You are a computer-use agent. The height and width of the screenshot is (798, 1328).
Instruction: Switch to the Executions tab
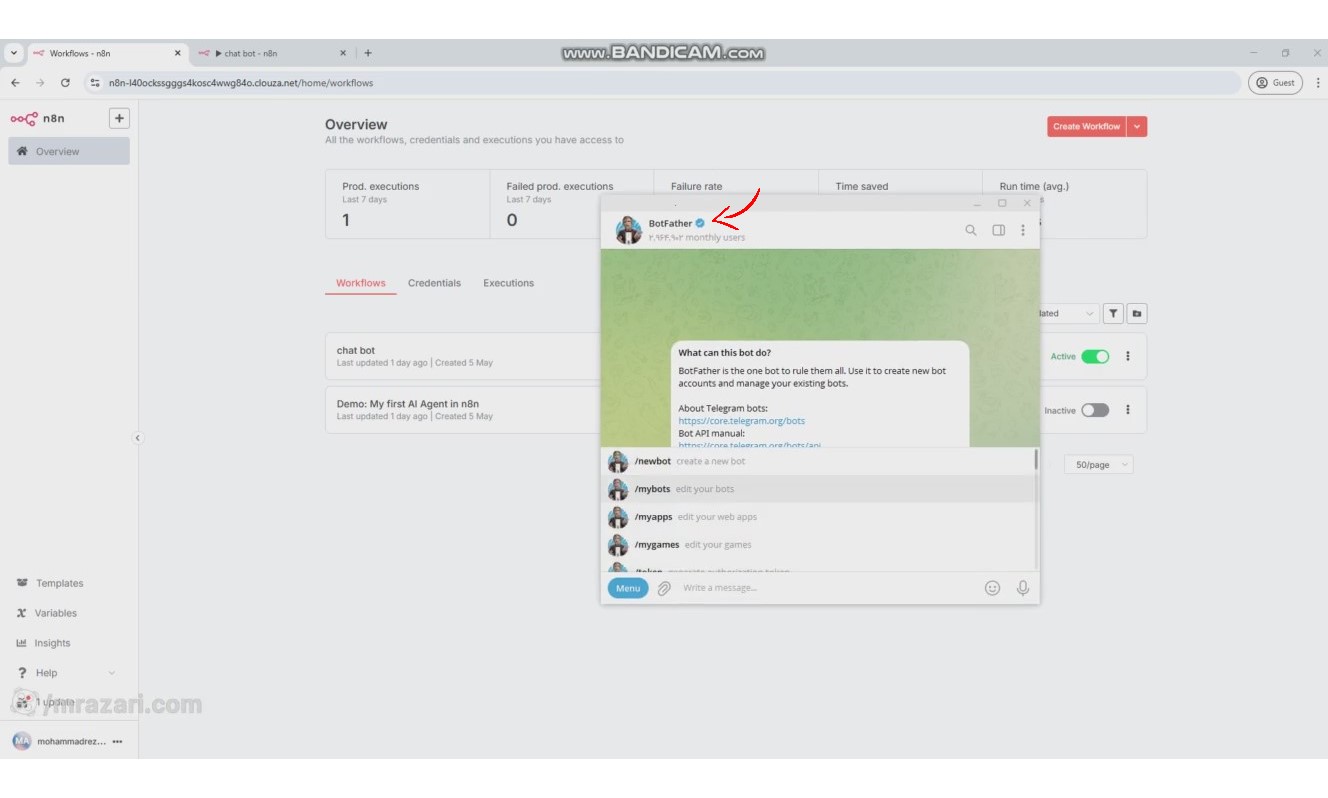[x=508, y=283]
